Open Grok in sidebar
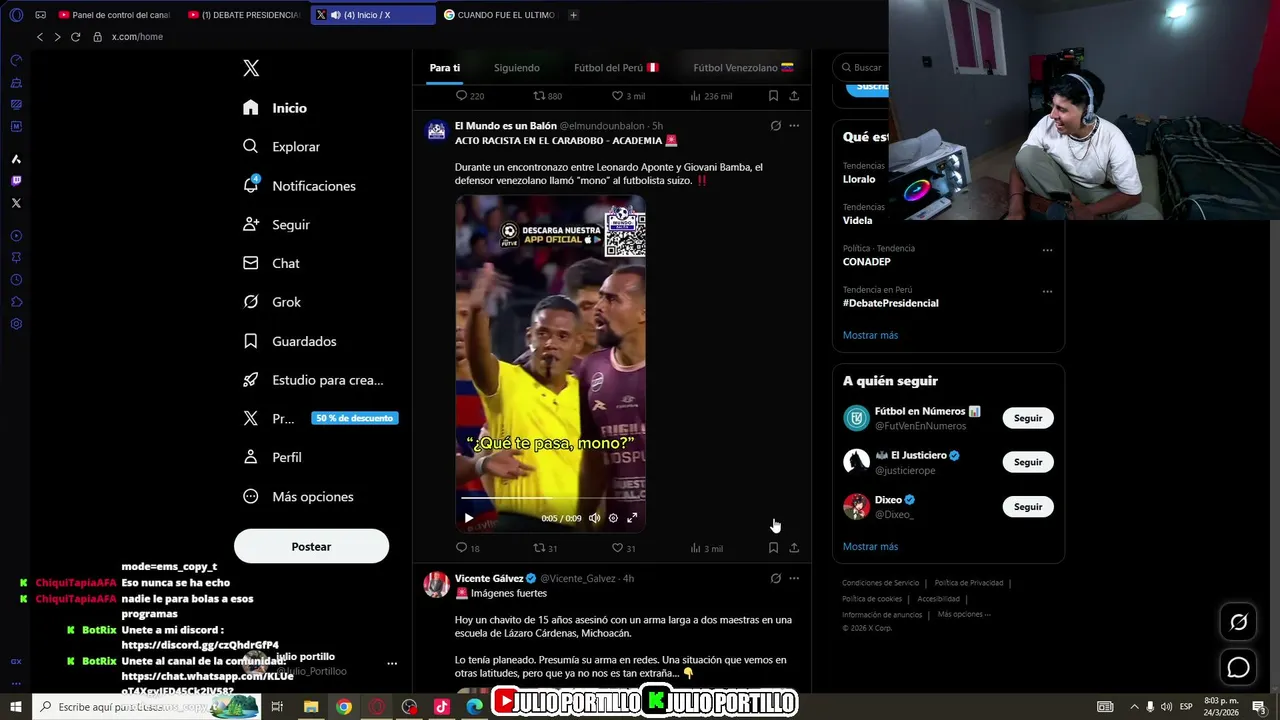 tap(272, 302)
